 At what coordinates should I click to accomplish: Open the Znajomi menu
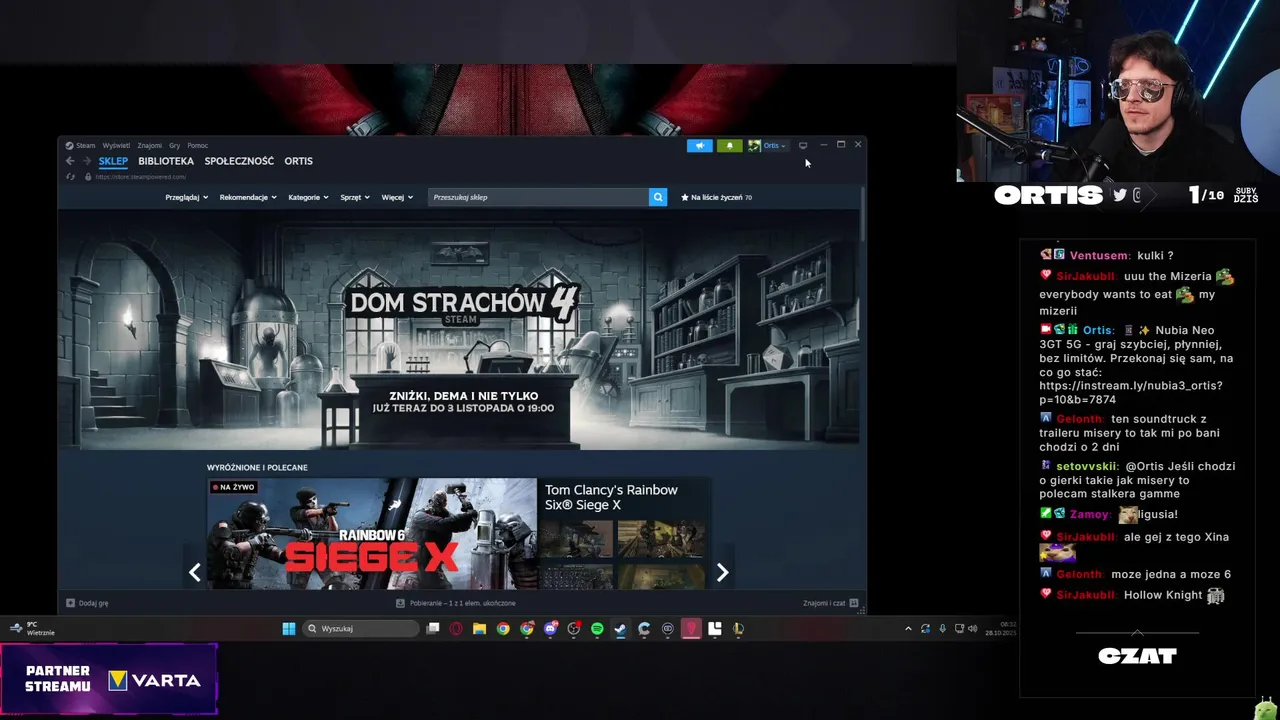tap(150, 145)
